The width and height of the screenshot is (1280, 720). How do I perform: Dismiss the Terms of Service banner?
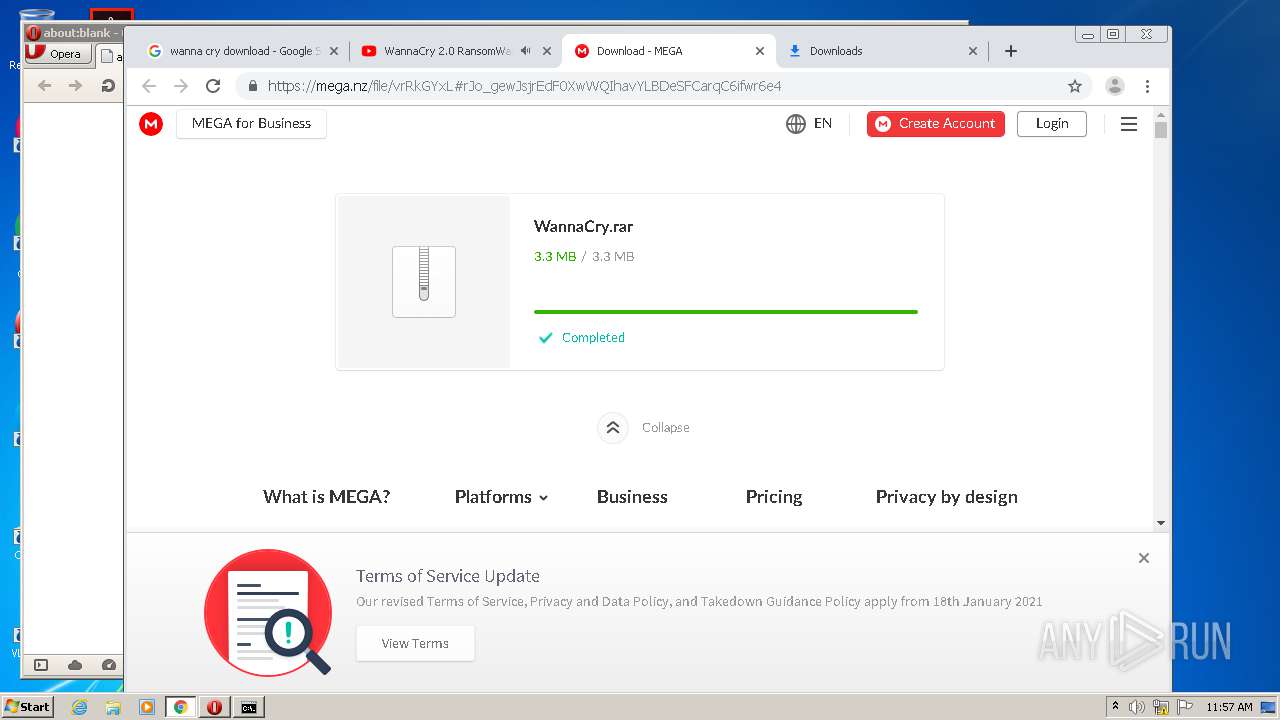[1144, 558]
